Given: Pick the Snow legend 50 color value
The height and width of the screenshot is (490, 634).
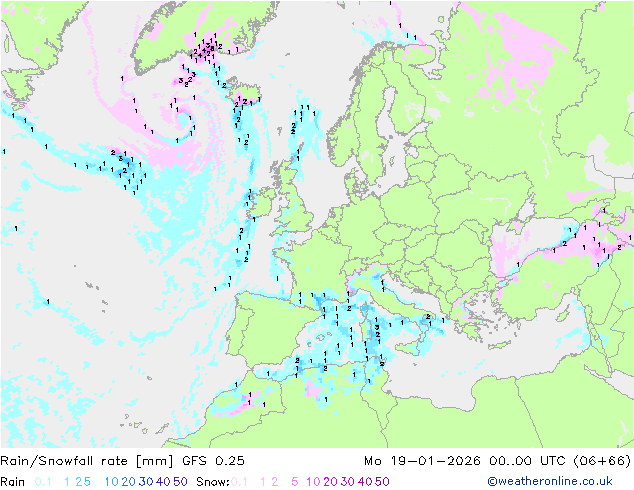Looking at the screenshot, I should [382, 482].
